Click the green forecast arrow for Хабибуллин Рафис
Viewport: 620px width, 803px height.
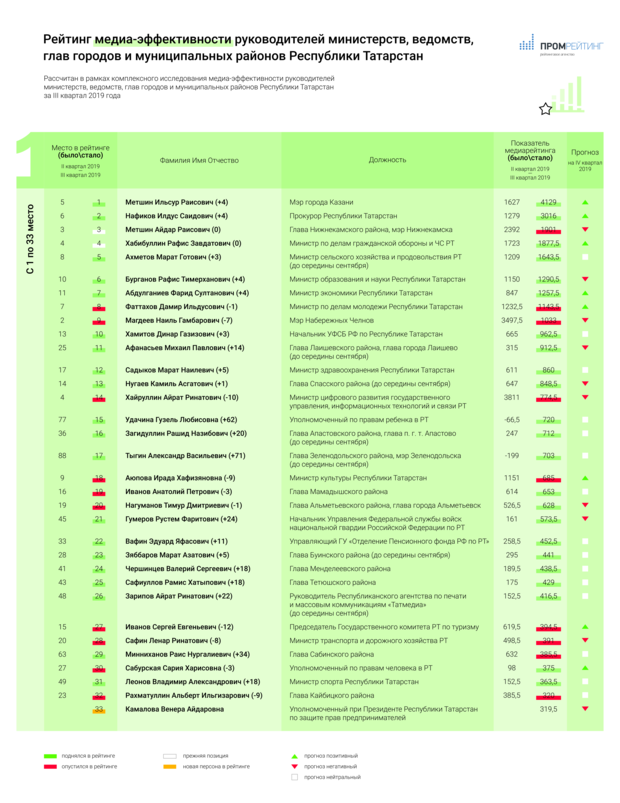pos(585,243)
